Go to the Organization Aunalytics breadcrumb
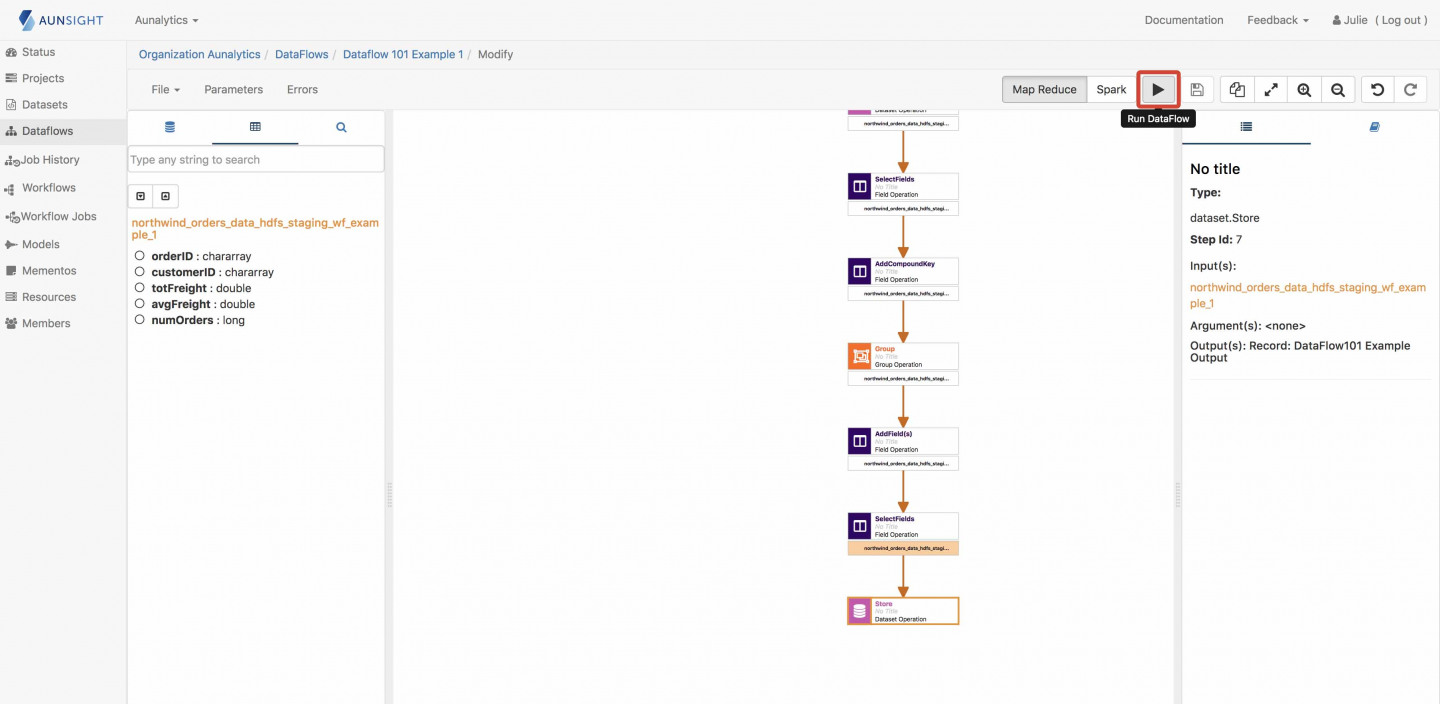 tap(199, 54)
